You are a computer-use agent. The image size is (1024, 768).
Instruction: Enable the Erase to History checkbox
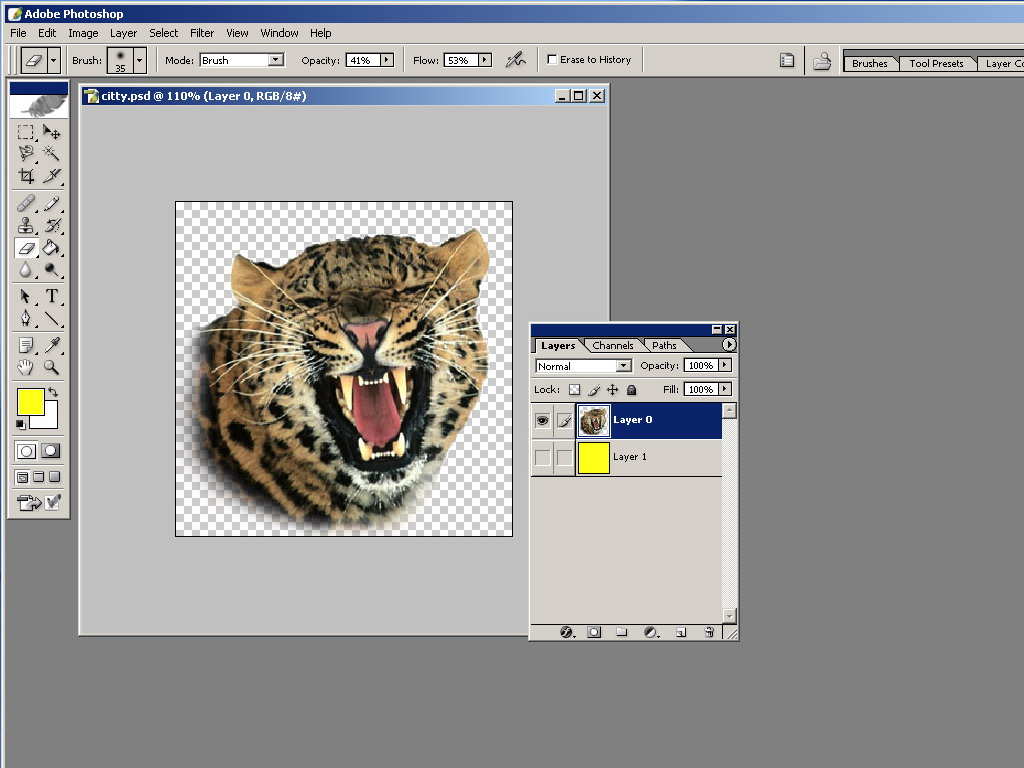(x=552, y=60)
